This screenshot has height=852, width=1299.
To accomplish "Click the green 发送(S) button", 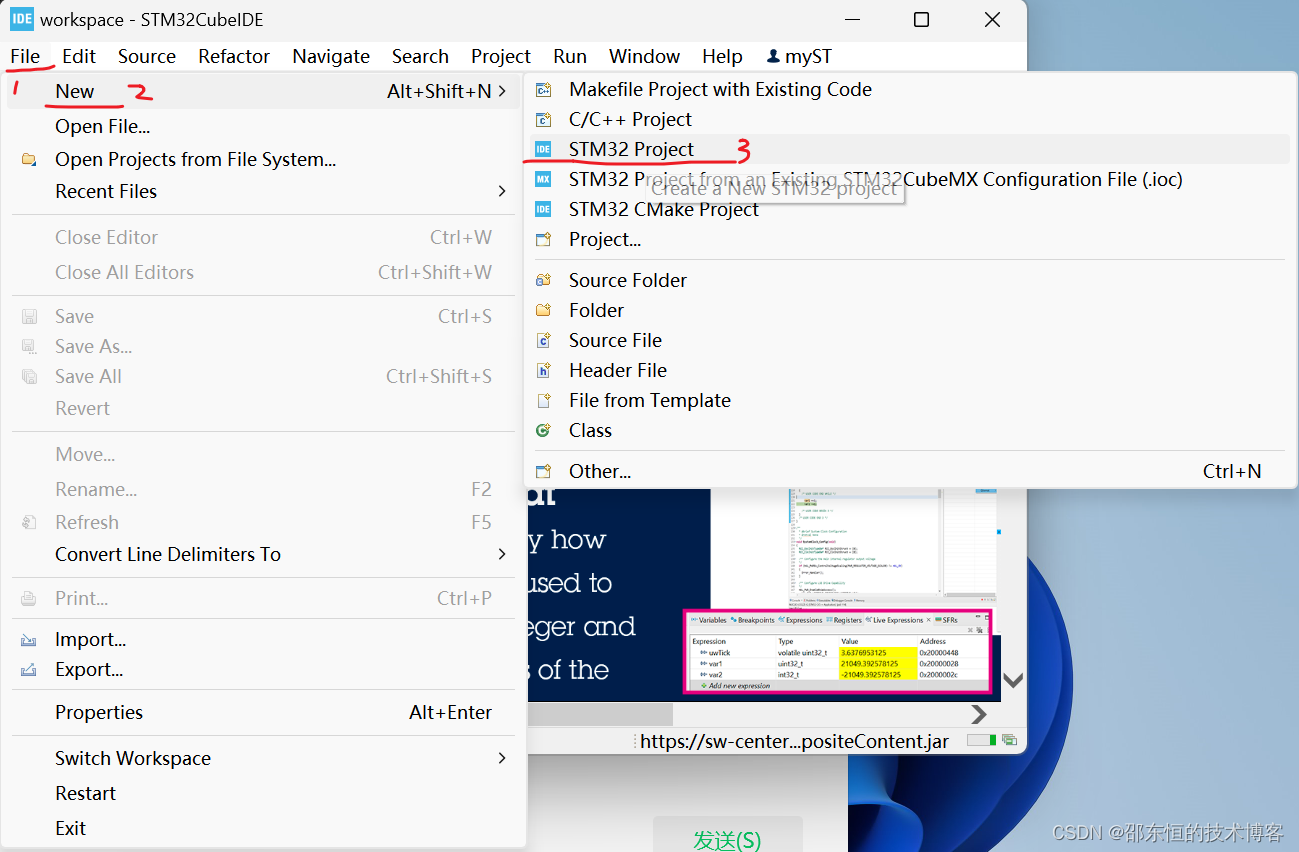I will click(x=727, y=838).
